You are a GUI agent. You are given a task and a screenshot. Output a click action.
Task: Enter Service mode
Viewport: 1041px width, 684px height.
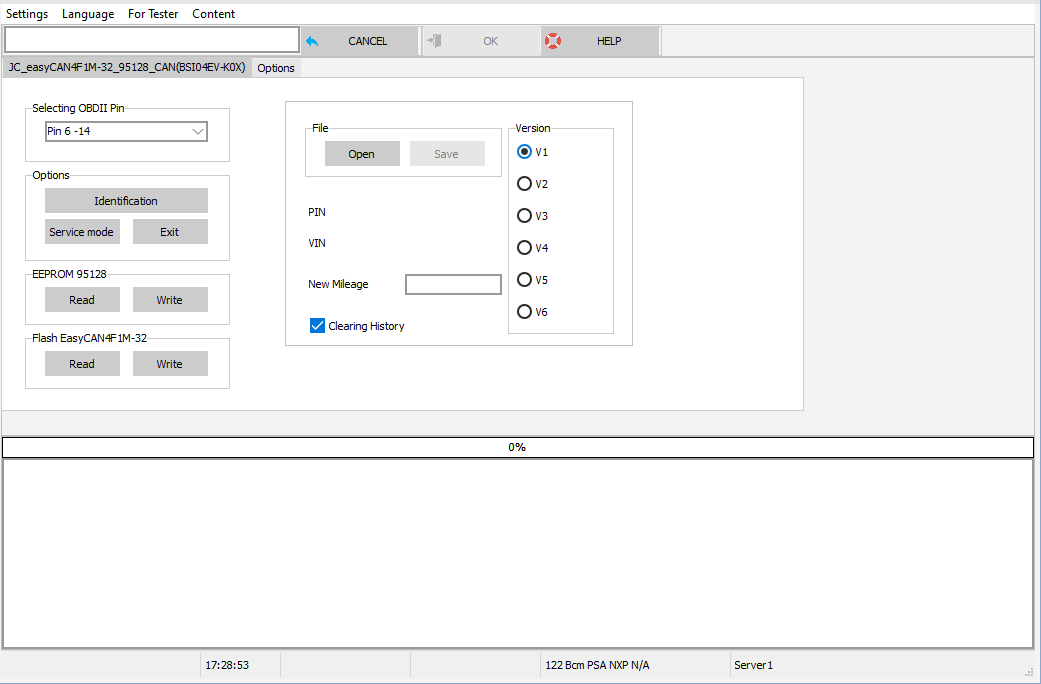pos(82,231)
